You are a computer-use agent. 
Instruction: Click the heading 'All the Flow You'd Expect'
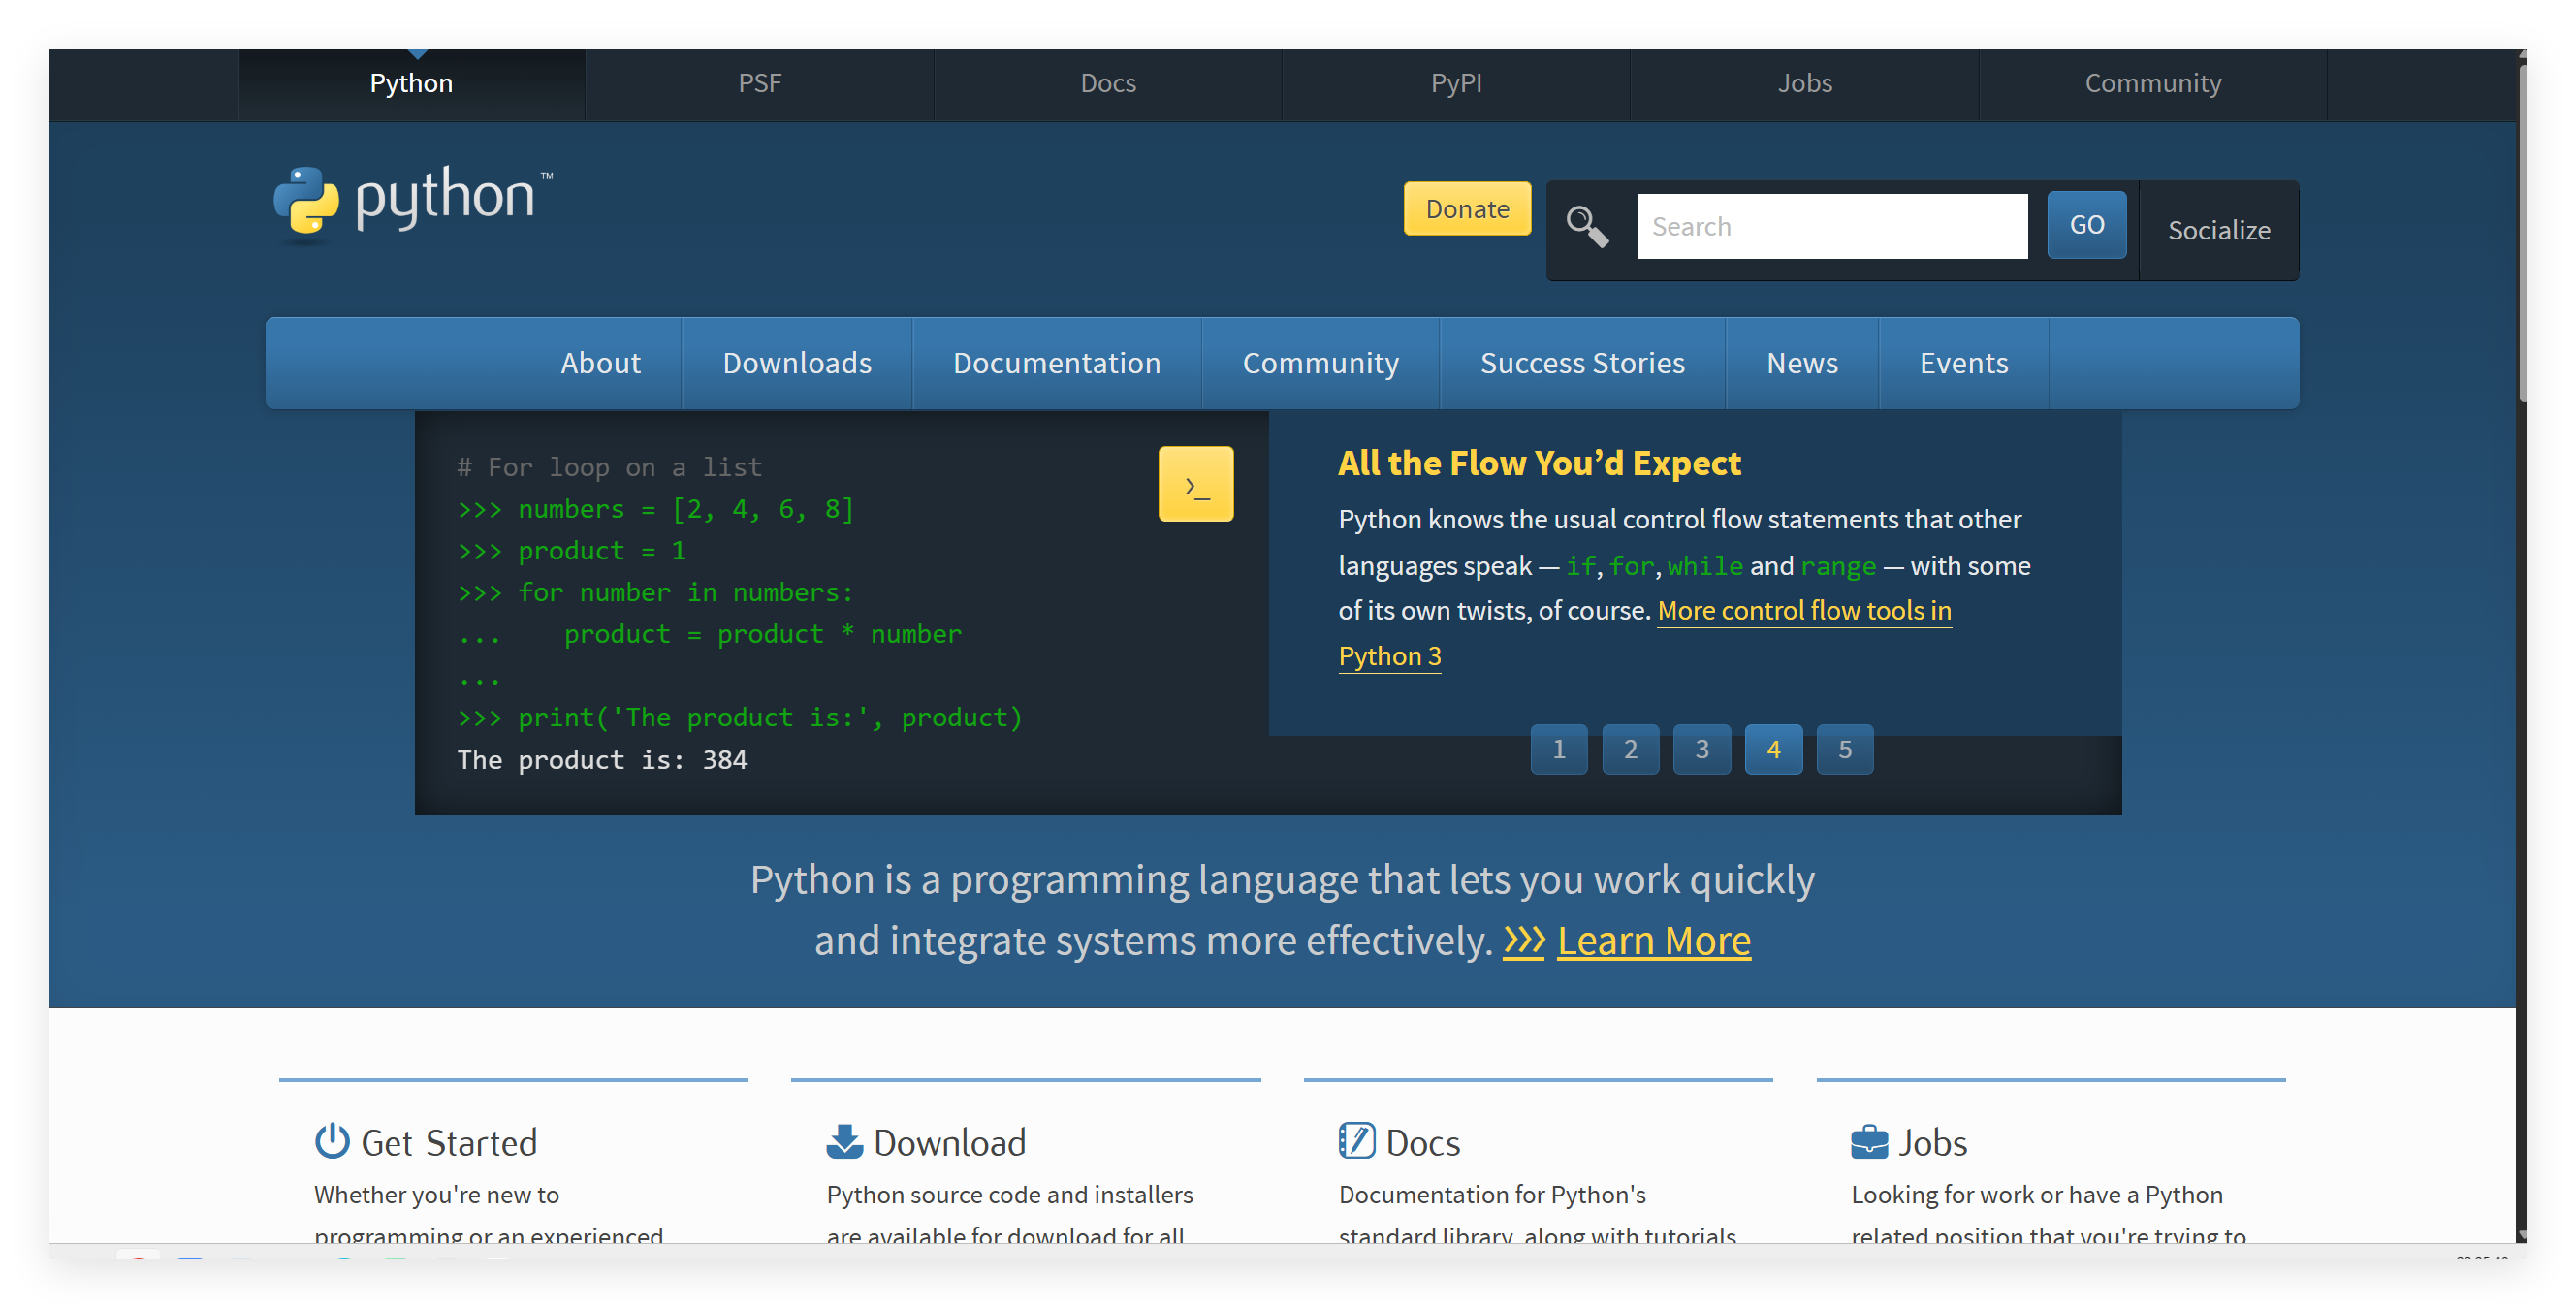1539,463
